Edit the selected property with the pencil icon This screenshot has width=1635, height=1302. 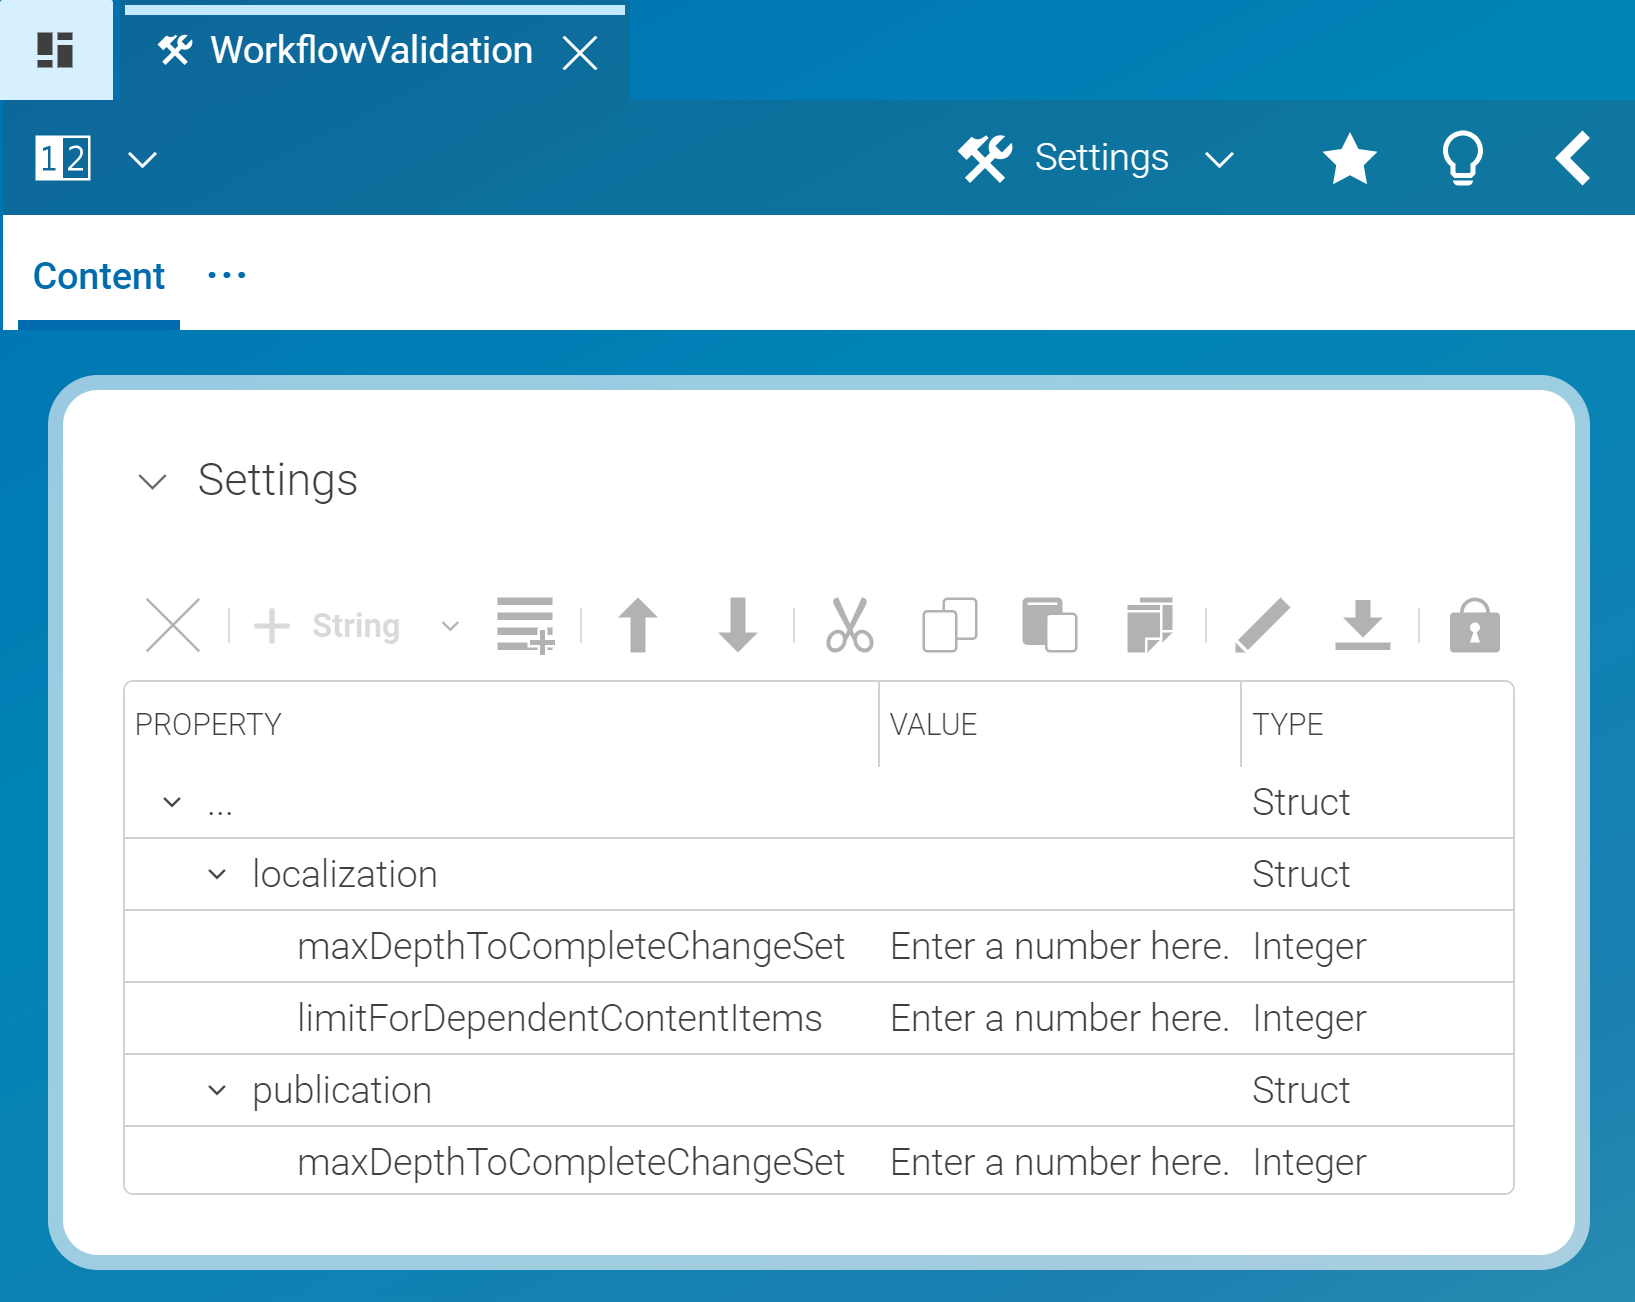[x=1262, y=625]
